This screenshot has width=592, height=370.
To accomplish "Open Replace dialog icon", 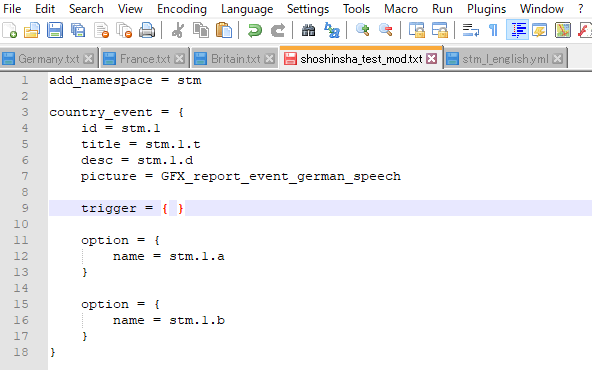I will (x=332, y=30).
